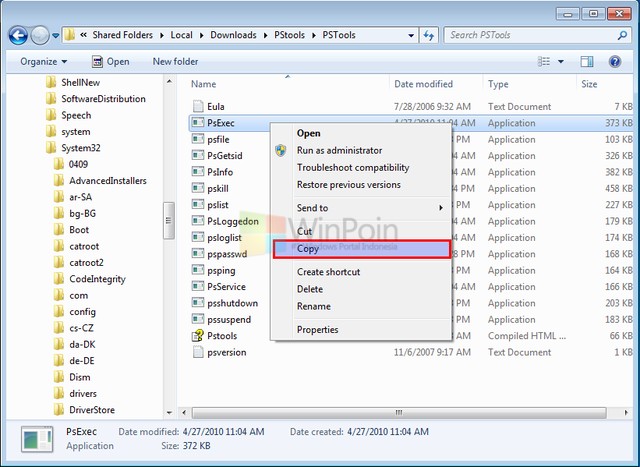Screen dimensions: 640x467
Task: Select Cut in the context menu
Action: pyautogui.click(x=362, y=231)
